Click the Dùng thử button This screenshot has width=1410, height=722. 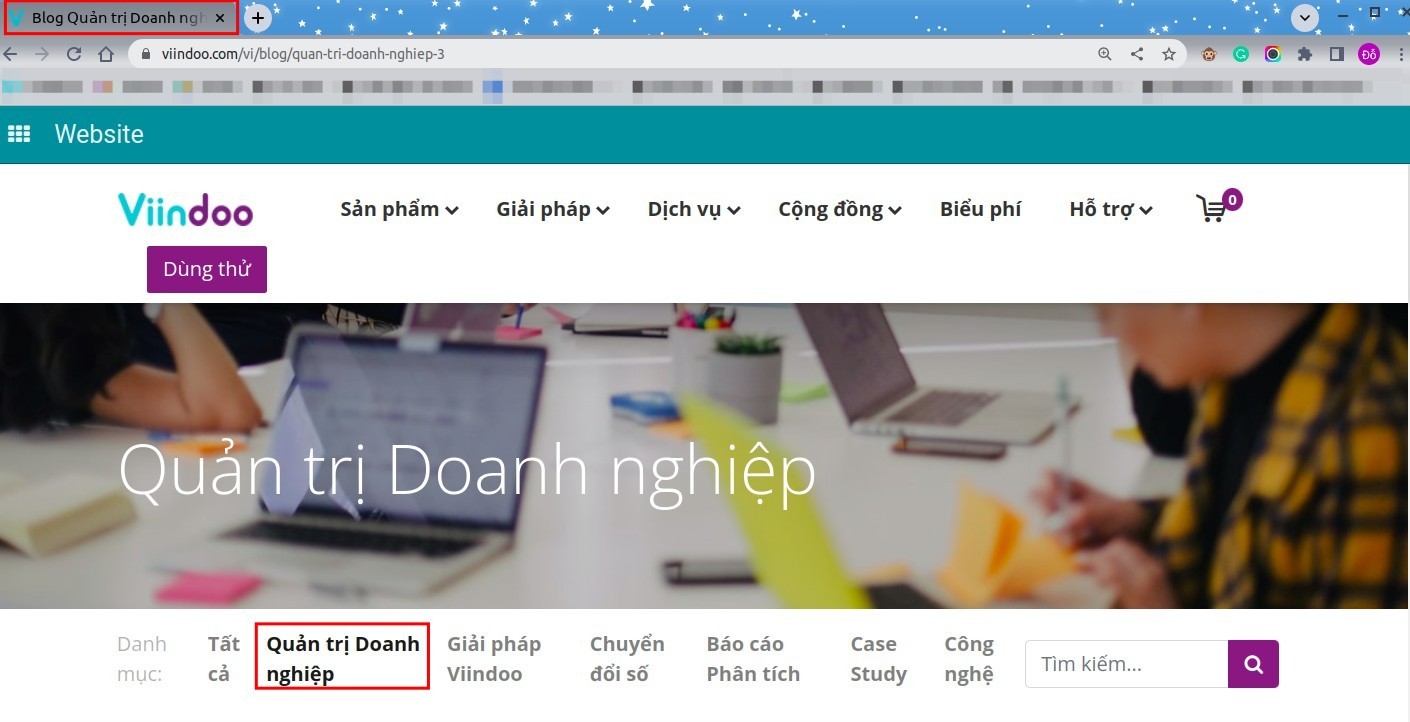(206, 268)
